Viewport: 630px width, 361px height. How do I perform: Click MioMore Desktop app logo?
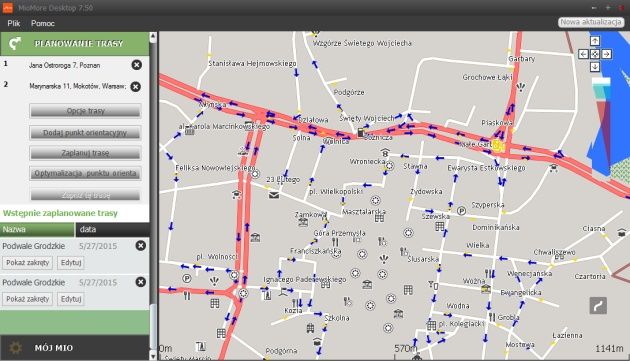(8, 8)
